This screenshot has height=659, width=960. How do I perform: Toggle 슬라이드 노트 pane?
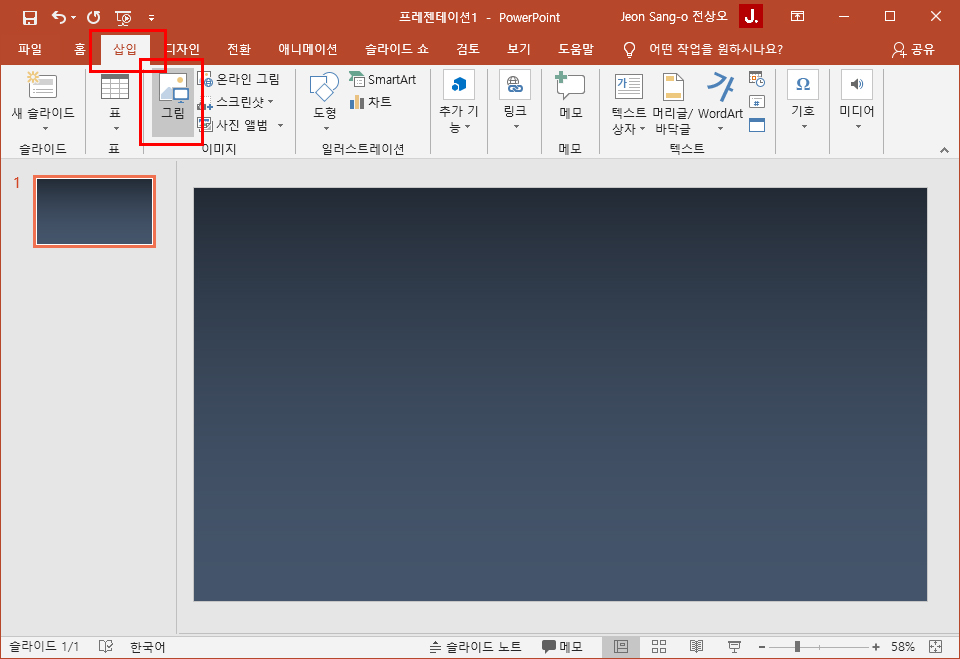click(x=476, y=647)
